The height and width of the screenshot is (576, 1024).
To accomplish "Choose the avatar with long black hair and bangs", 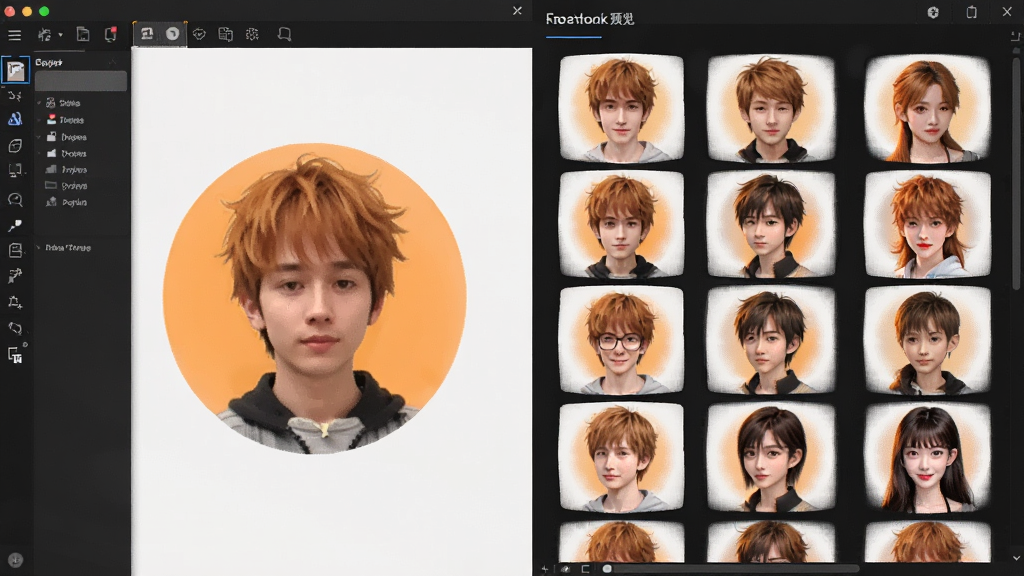I will pos(927,457).
